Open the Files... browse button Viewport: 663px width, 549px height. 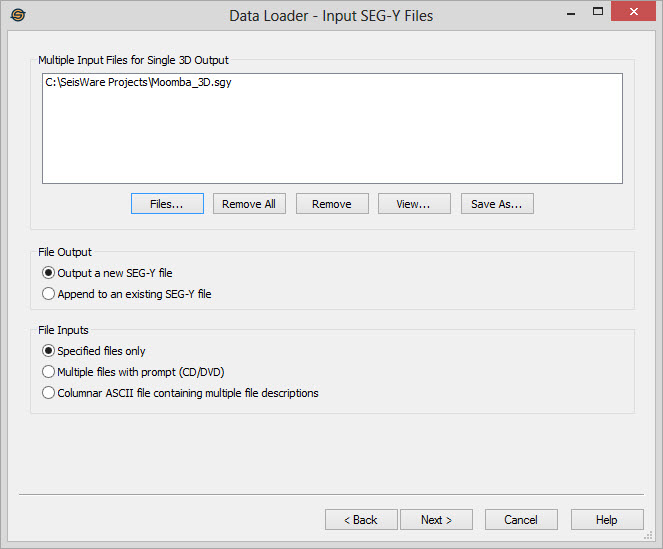tap(167, 204)
